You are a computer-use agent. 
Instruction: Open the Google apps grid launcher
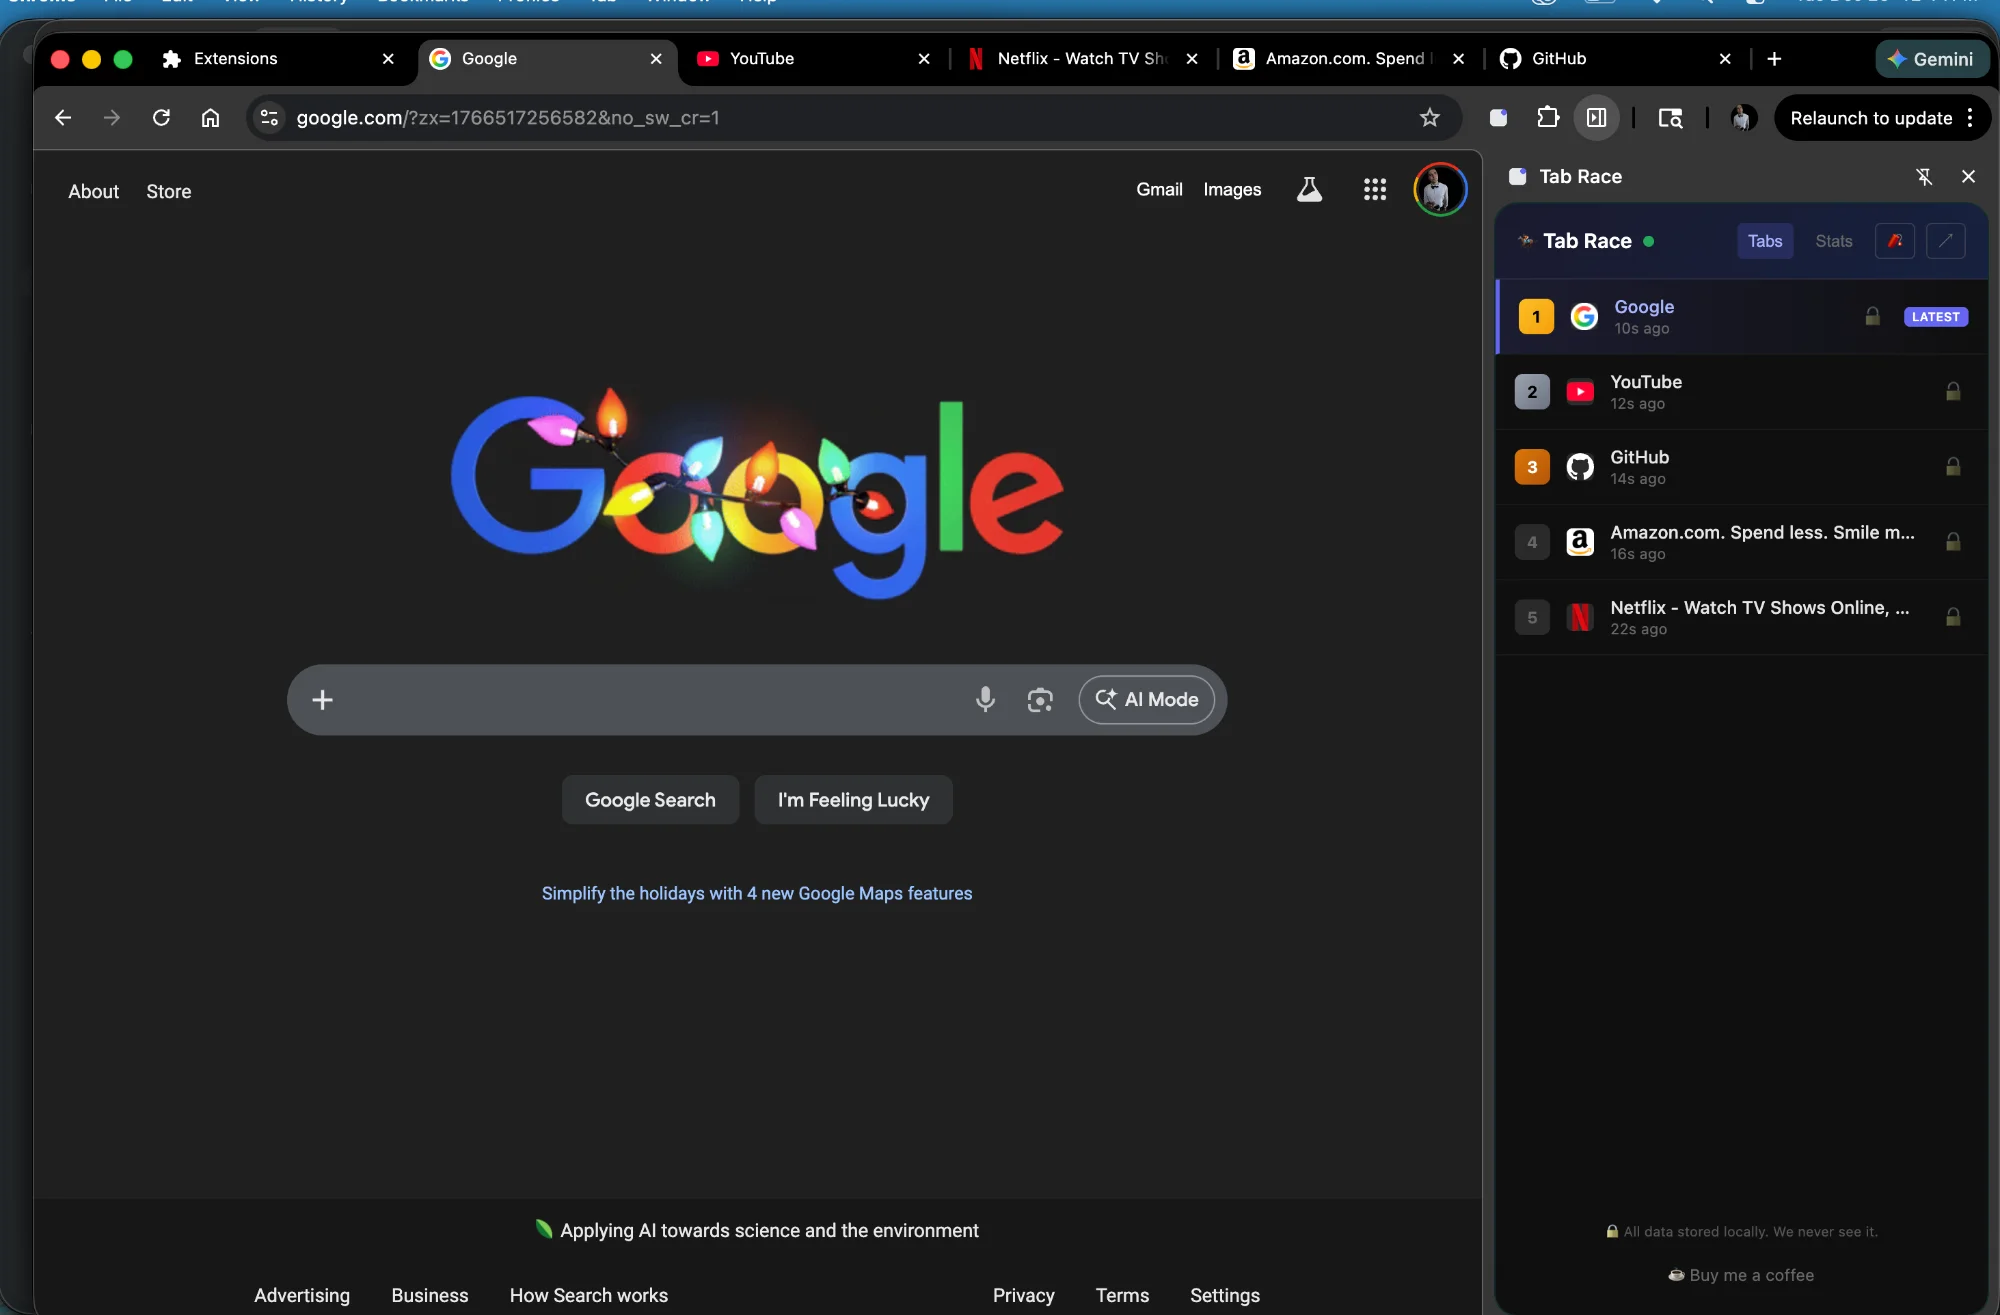(1375, 189)
